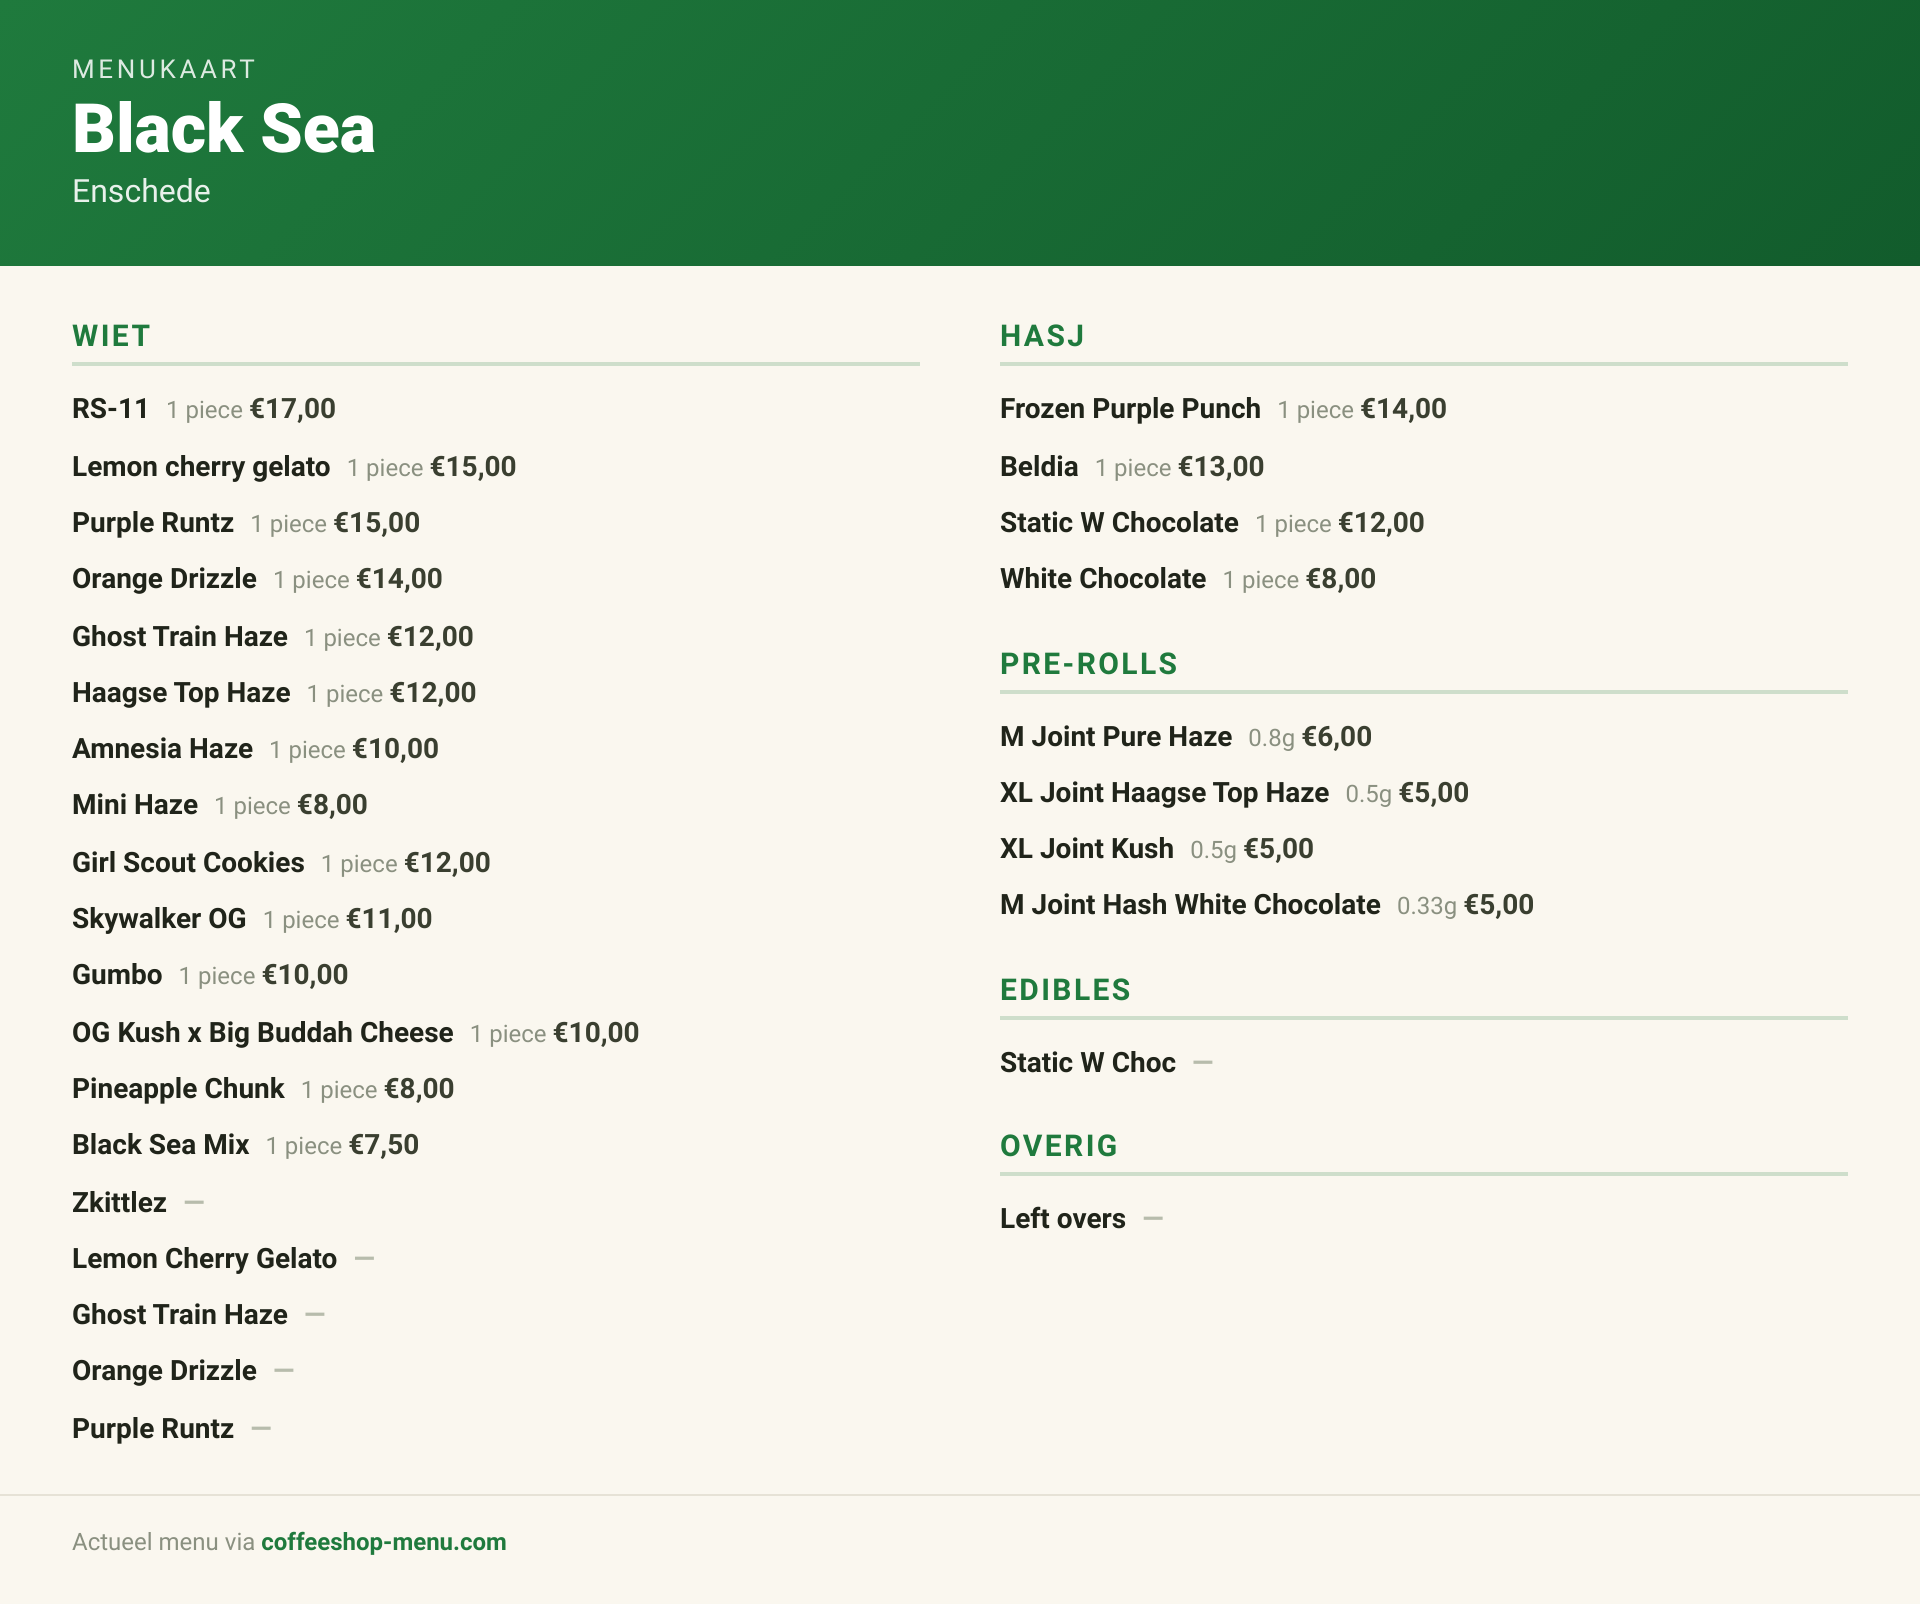Viewport: 1920px width, 1604px height.
Task: Click the OVERIG section heading
Action: pos(1059,1146)
